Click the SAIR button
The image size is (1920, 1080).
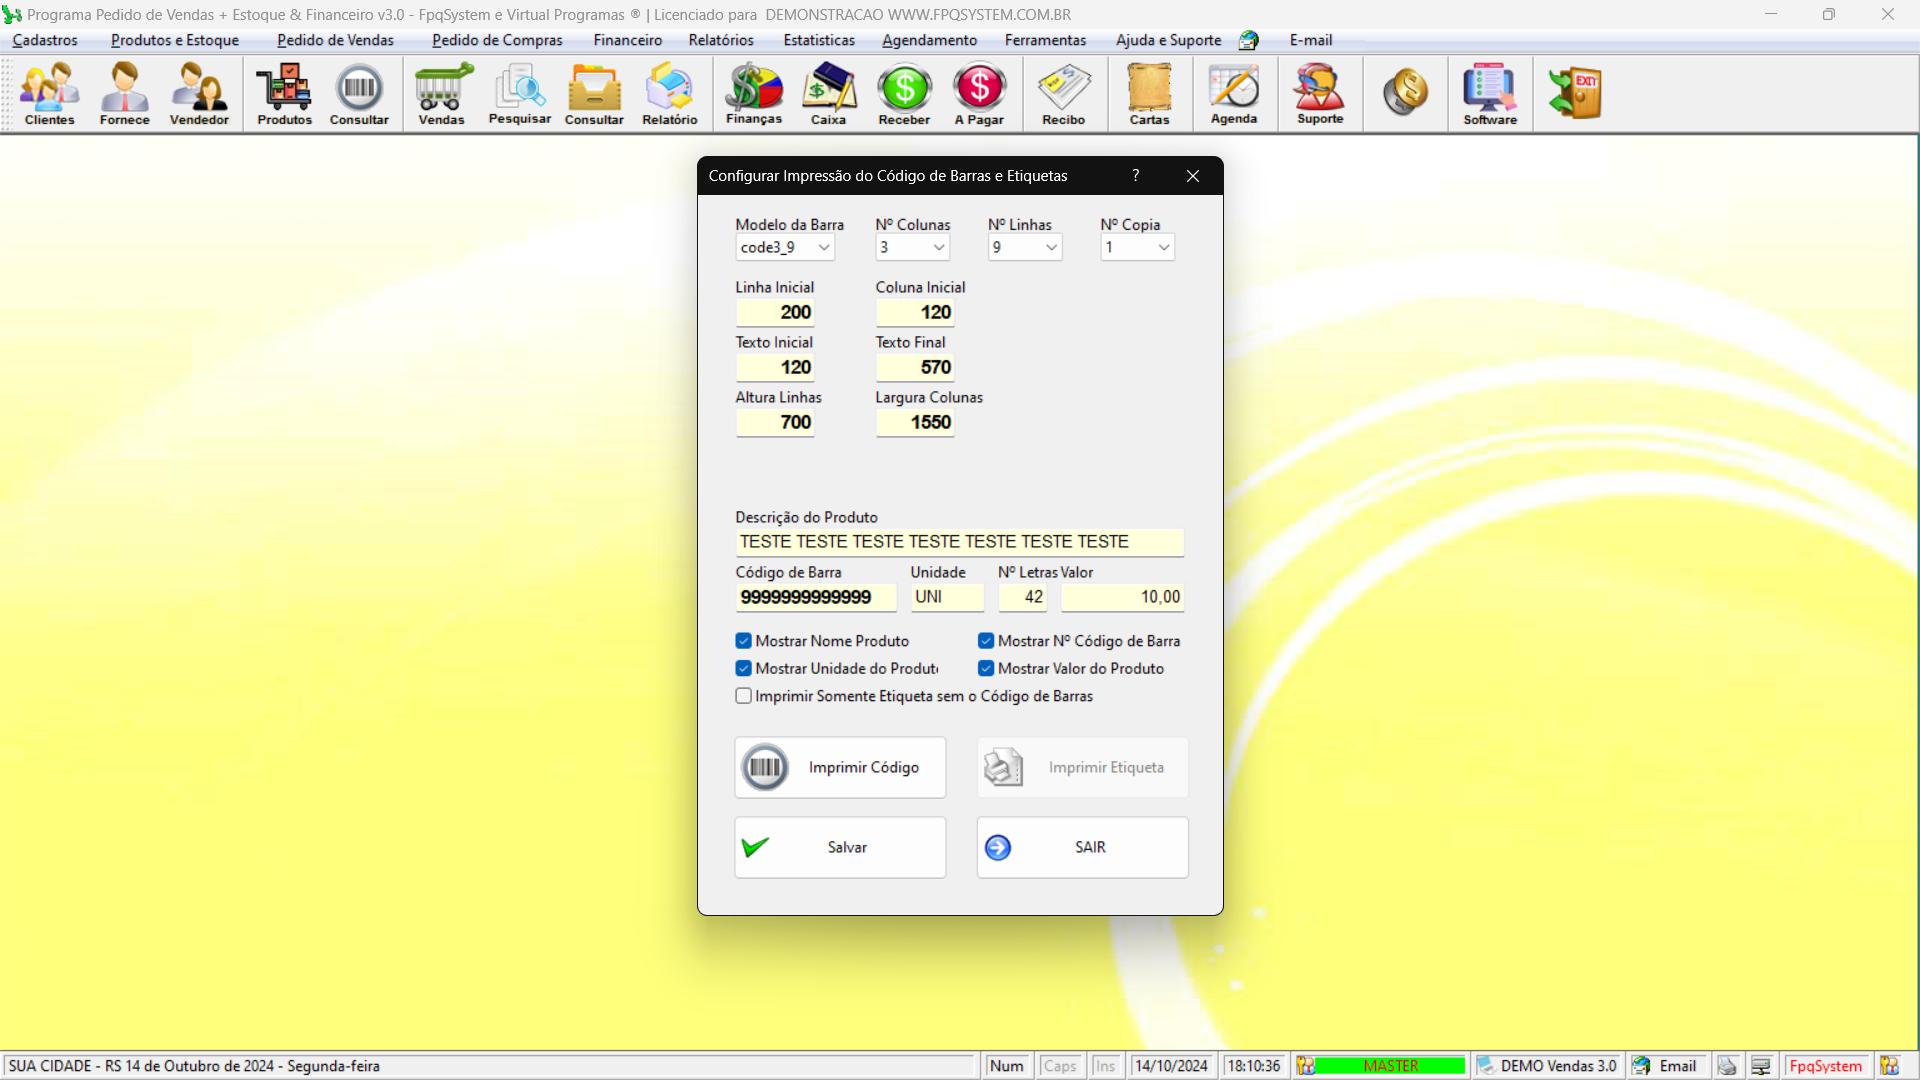point(1082,847)
